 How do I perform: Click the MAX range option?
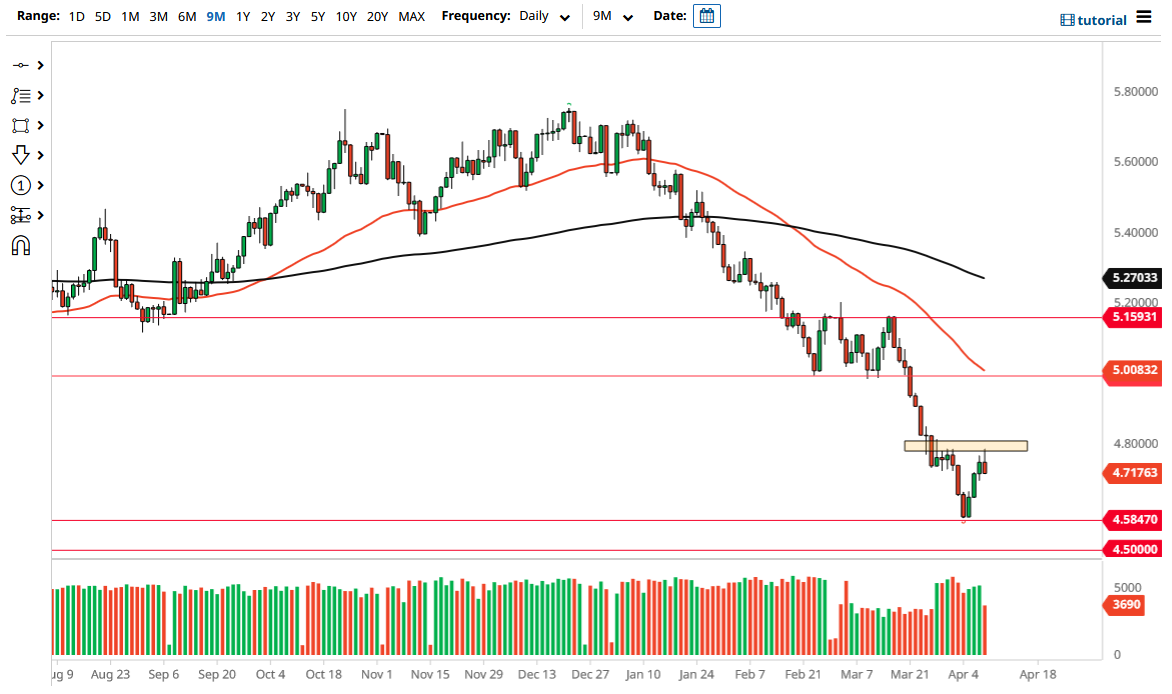click(x=411, y=17)
